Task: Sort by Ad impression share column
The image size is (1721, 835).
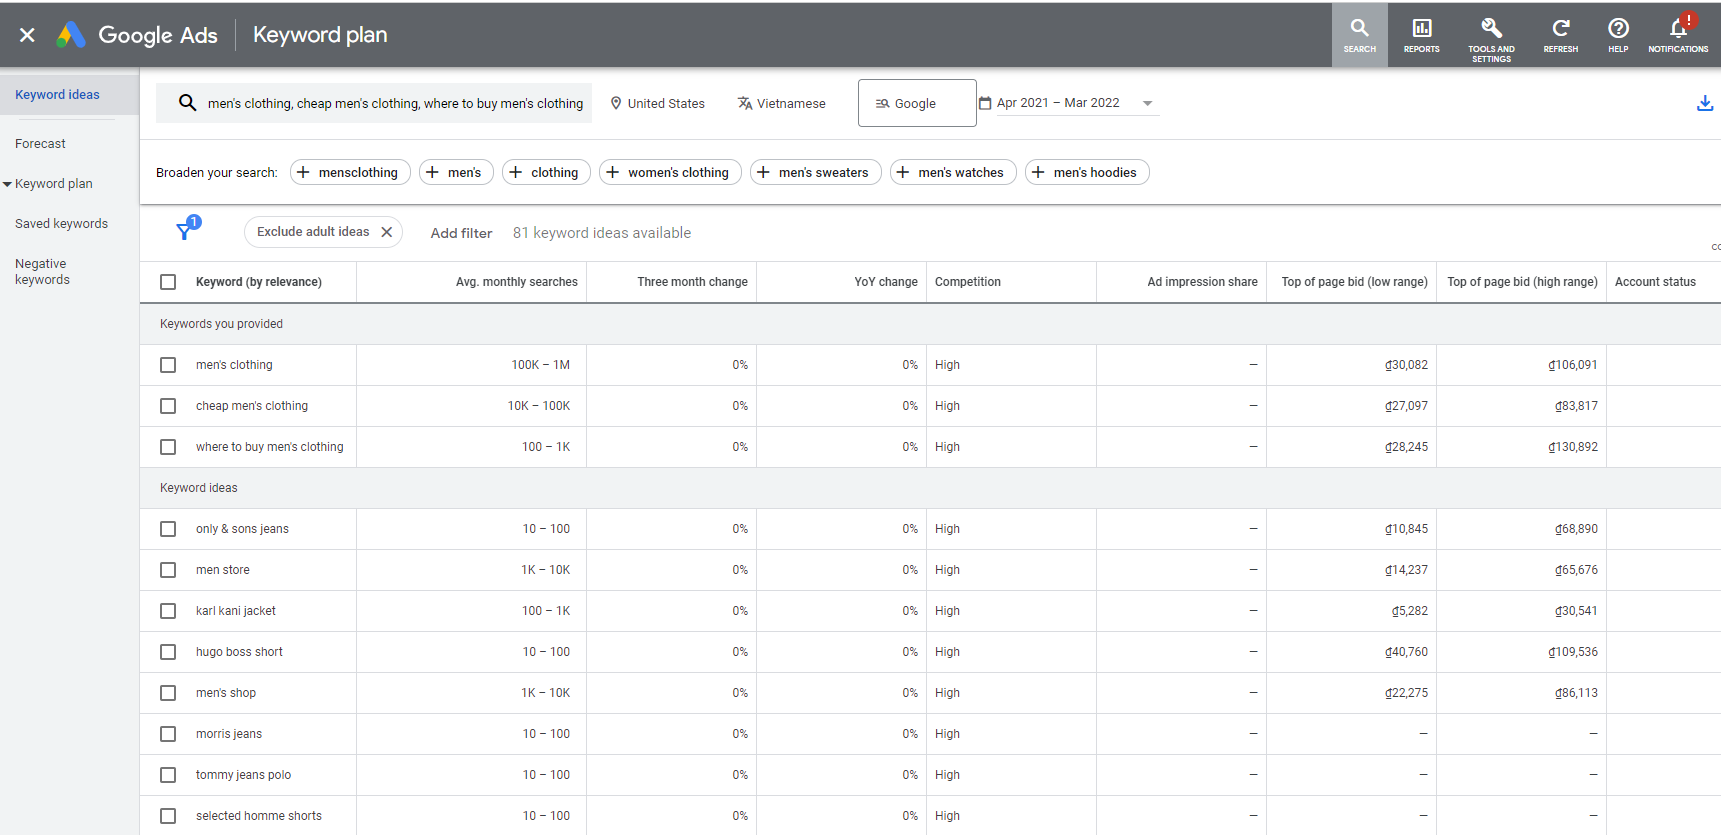Action: [1202, 282]
